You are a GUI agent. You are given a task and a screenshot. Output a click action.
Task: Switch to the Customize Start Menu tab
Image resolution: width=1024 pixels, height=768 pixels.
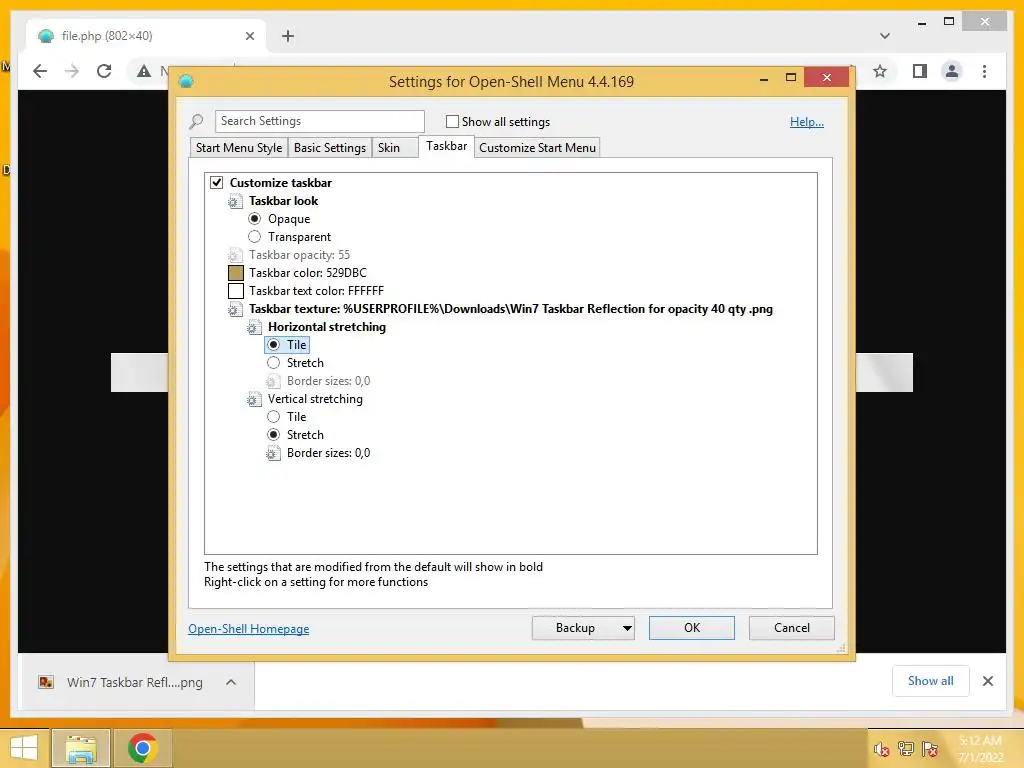(537, 148)
